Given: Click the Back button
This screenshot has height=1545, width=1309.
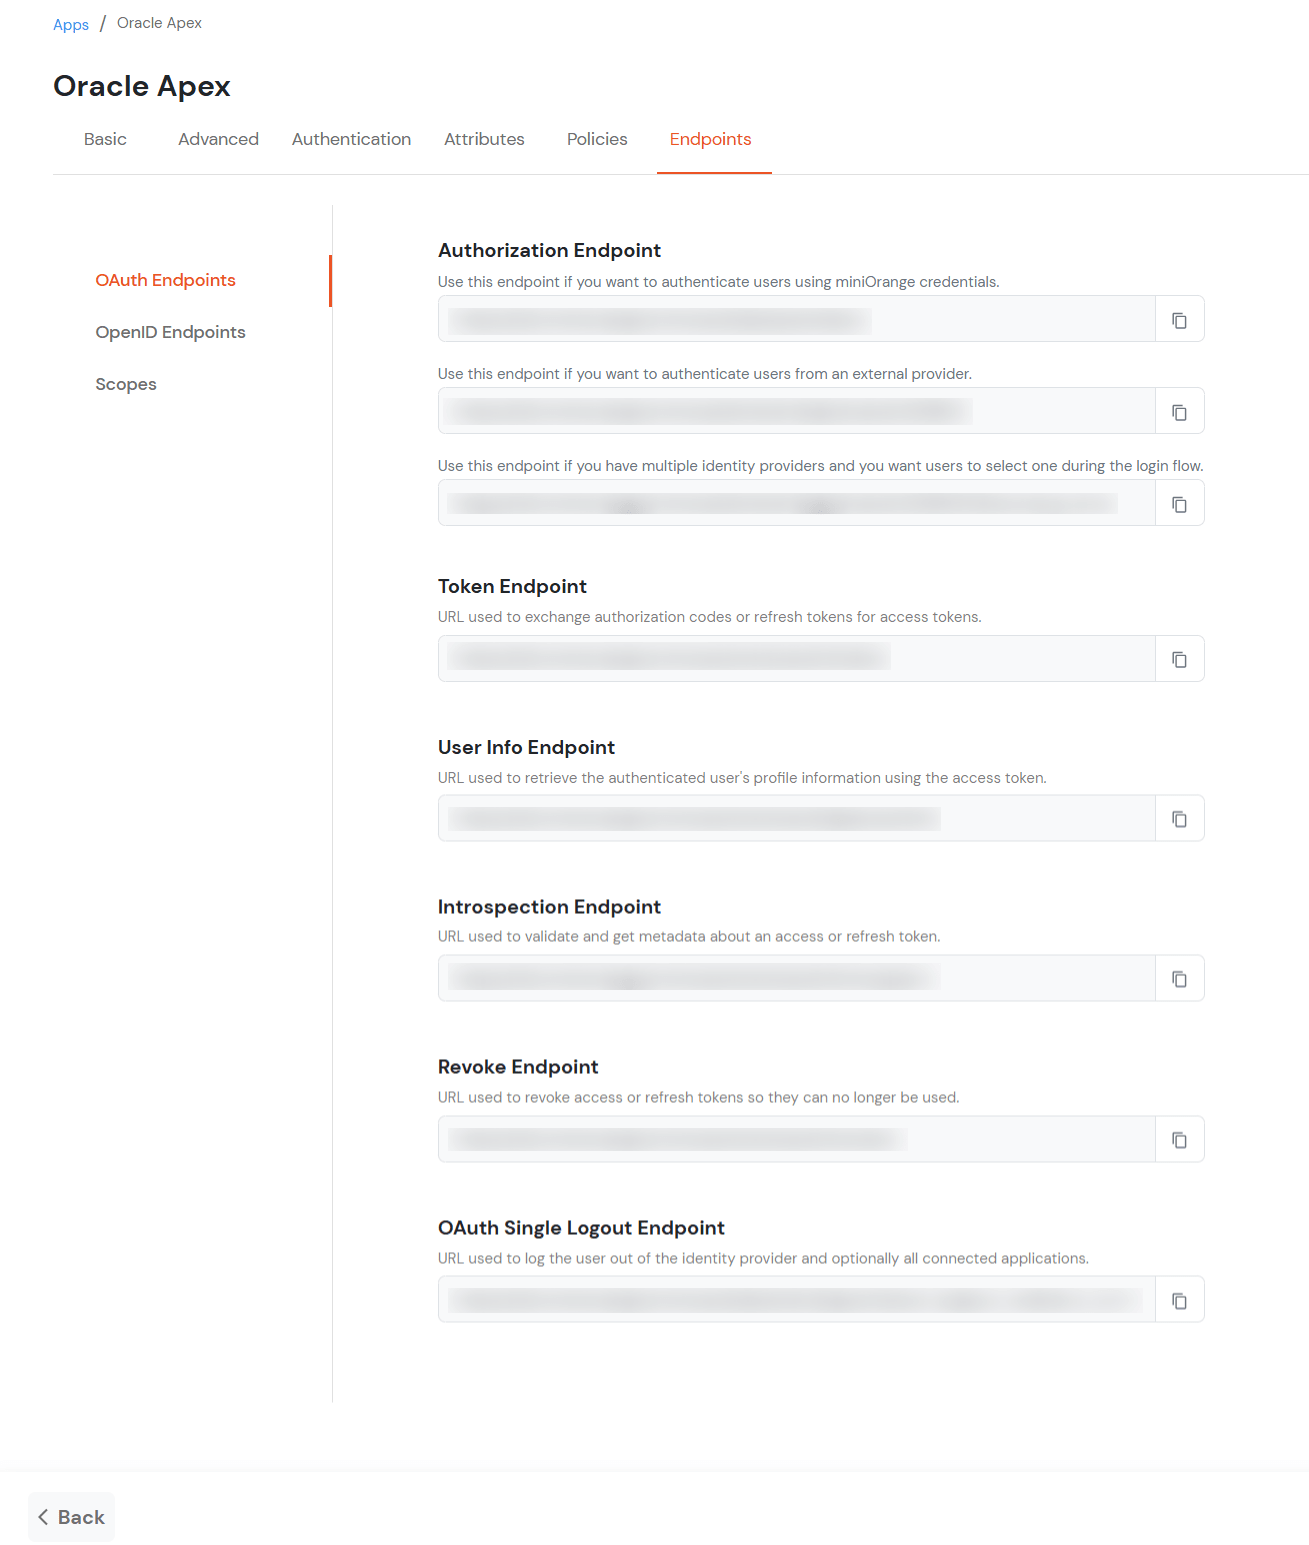Looking at the screenshot, I should tap(71, 1517).
